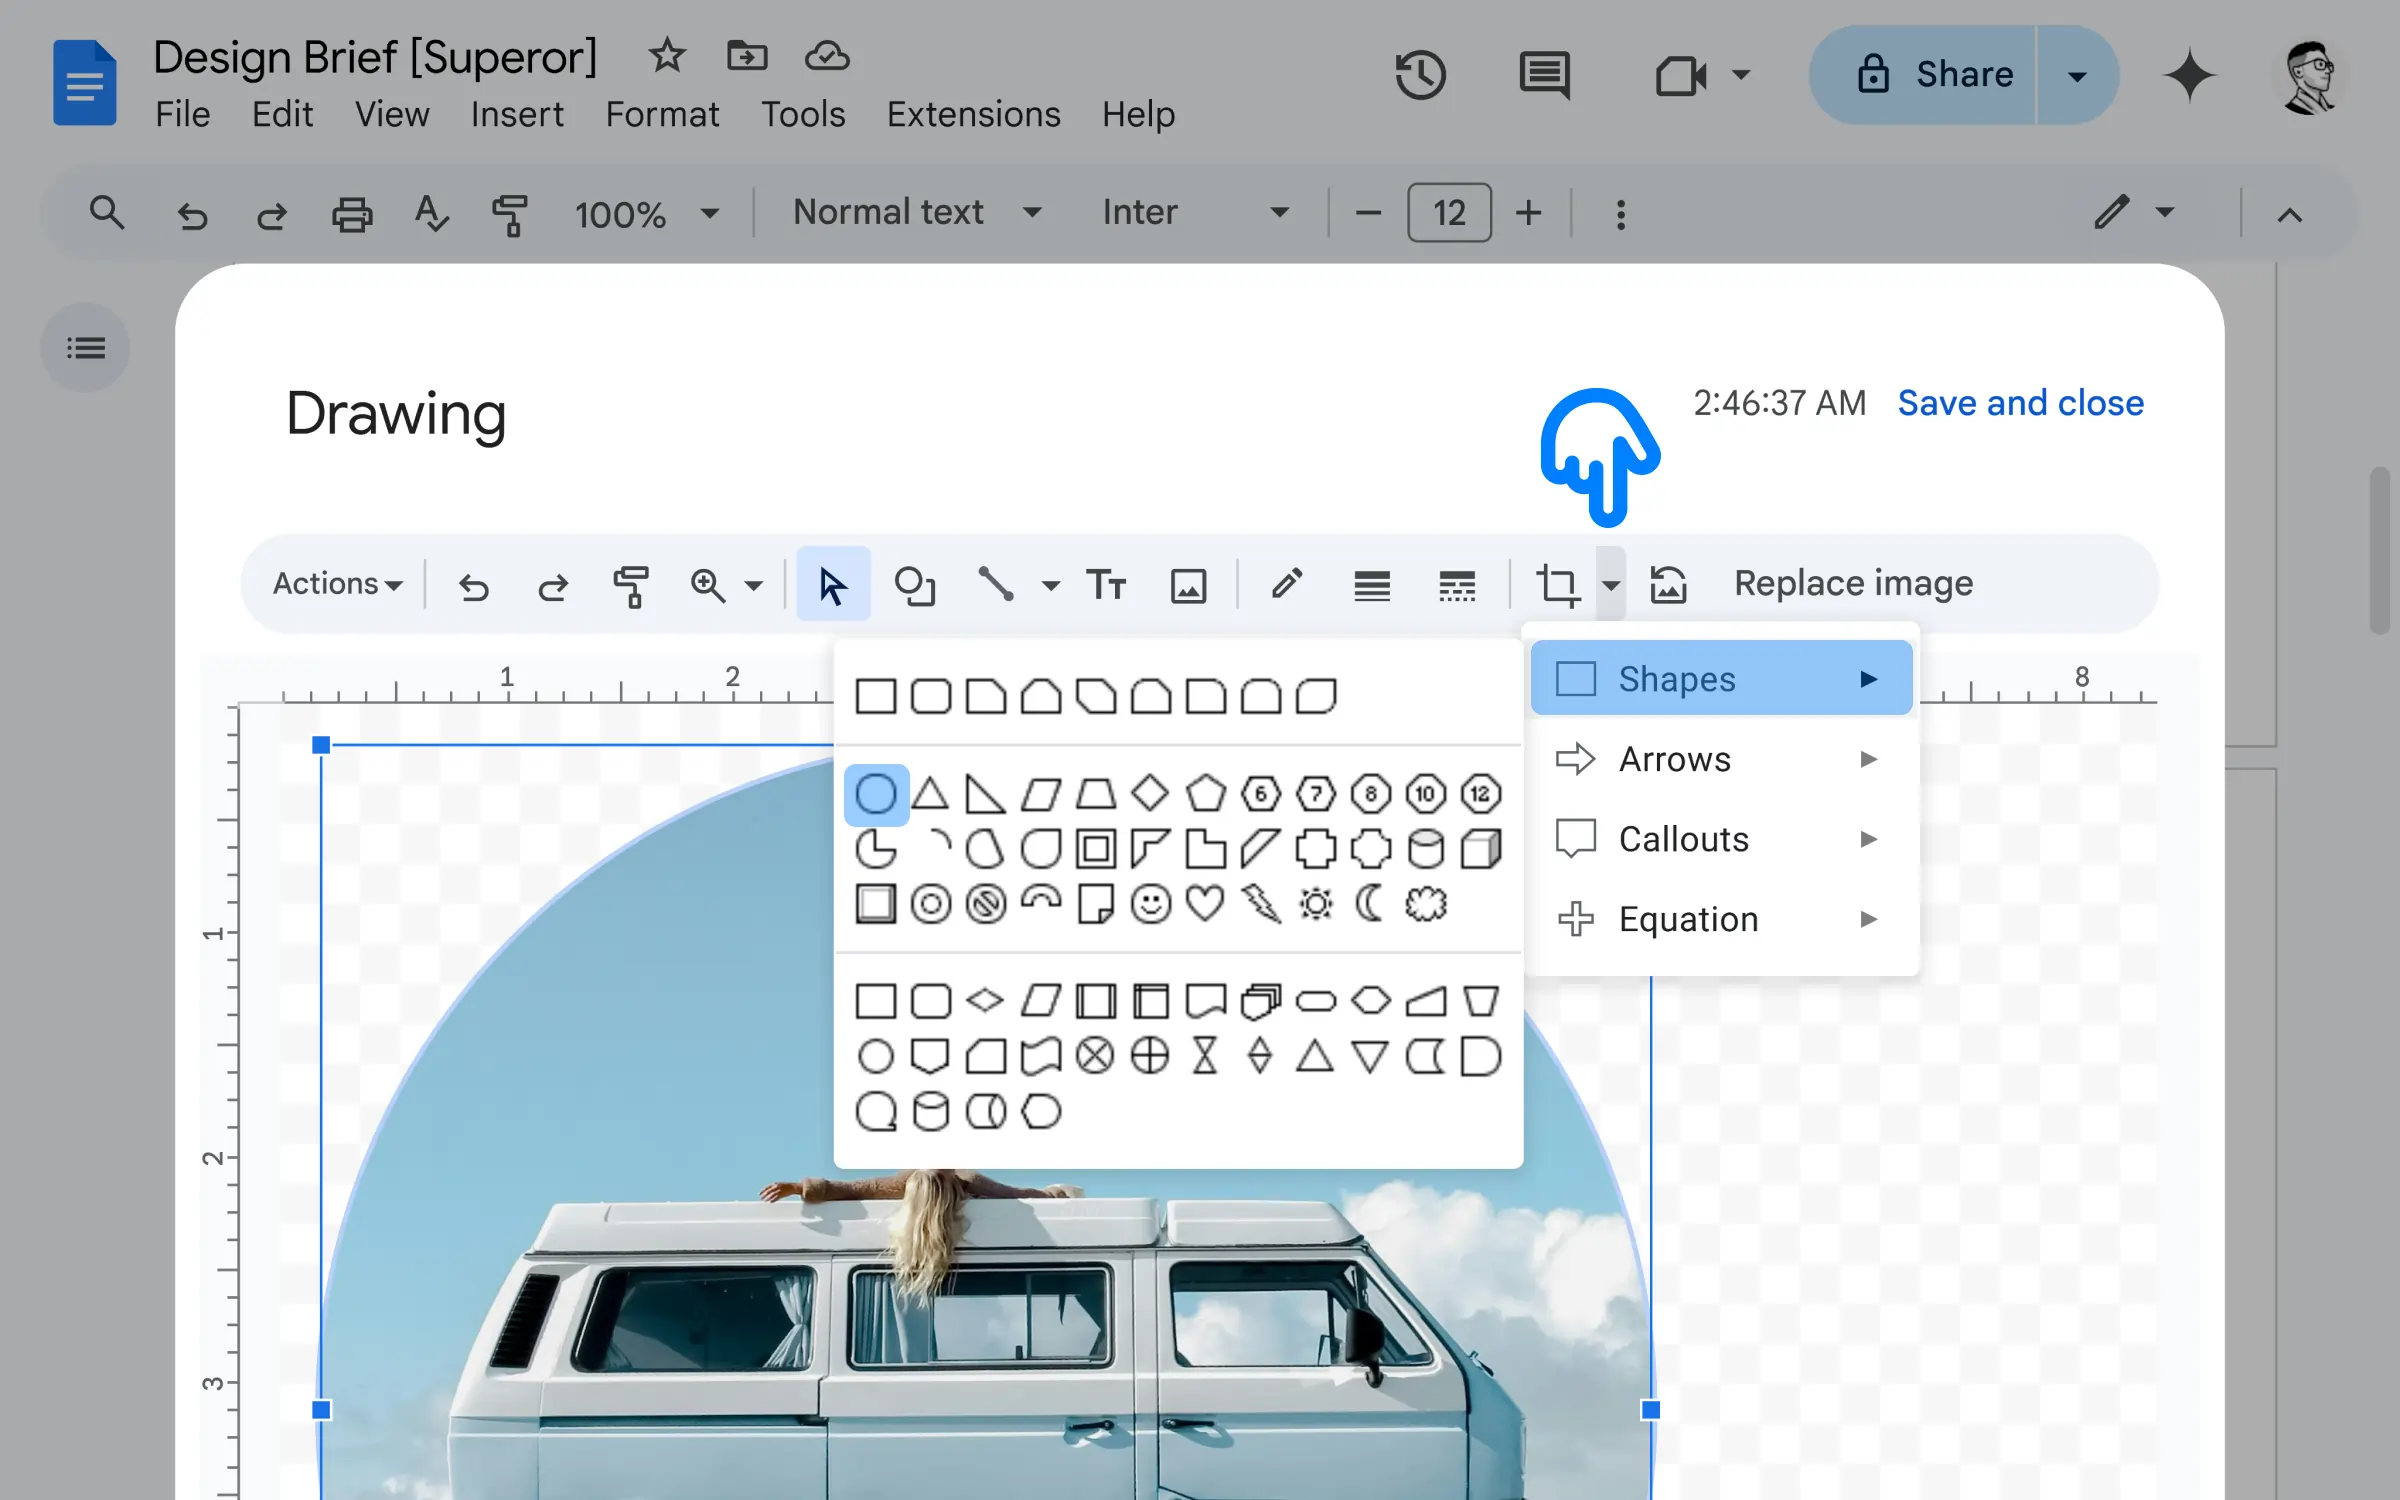The width and height of the screenshot is (2400, 1500).
Task: Click the print icon
Action: [x=352, y=214]
